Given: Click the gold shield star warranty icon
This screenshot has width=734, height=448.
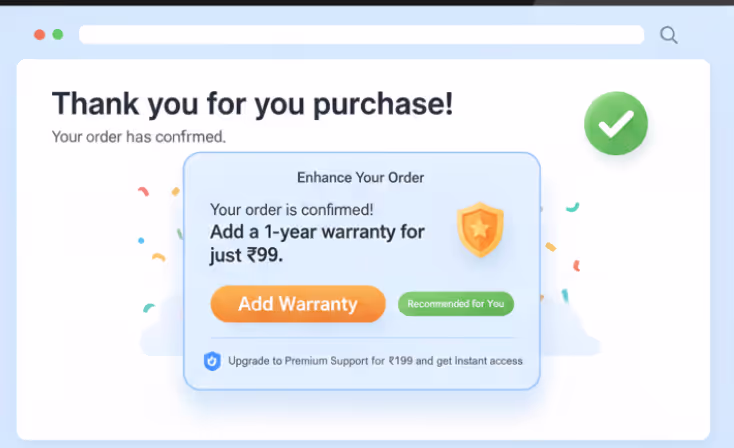Looking at the screenshot, I should 480,229.
